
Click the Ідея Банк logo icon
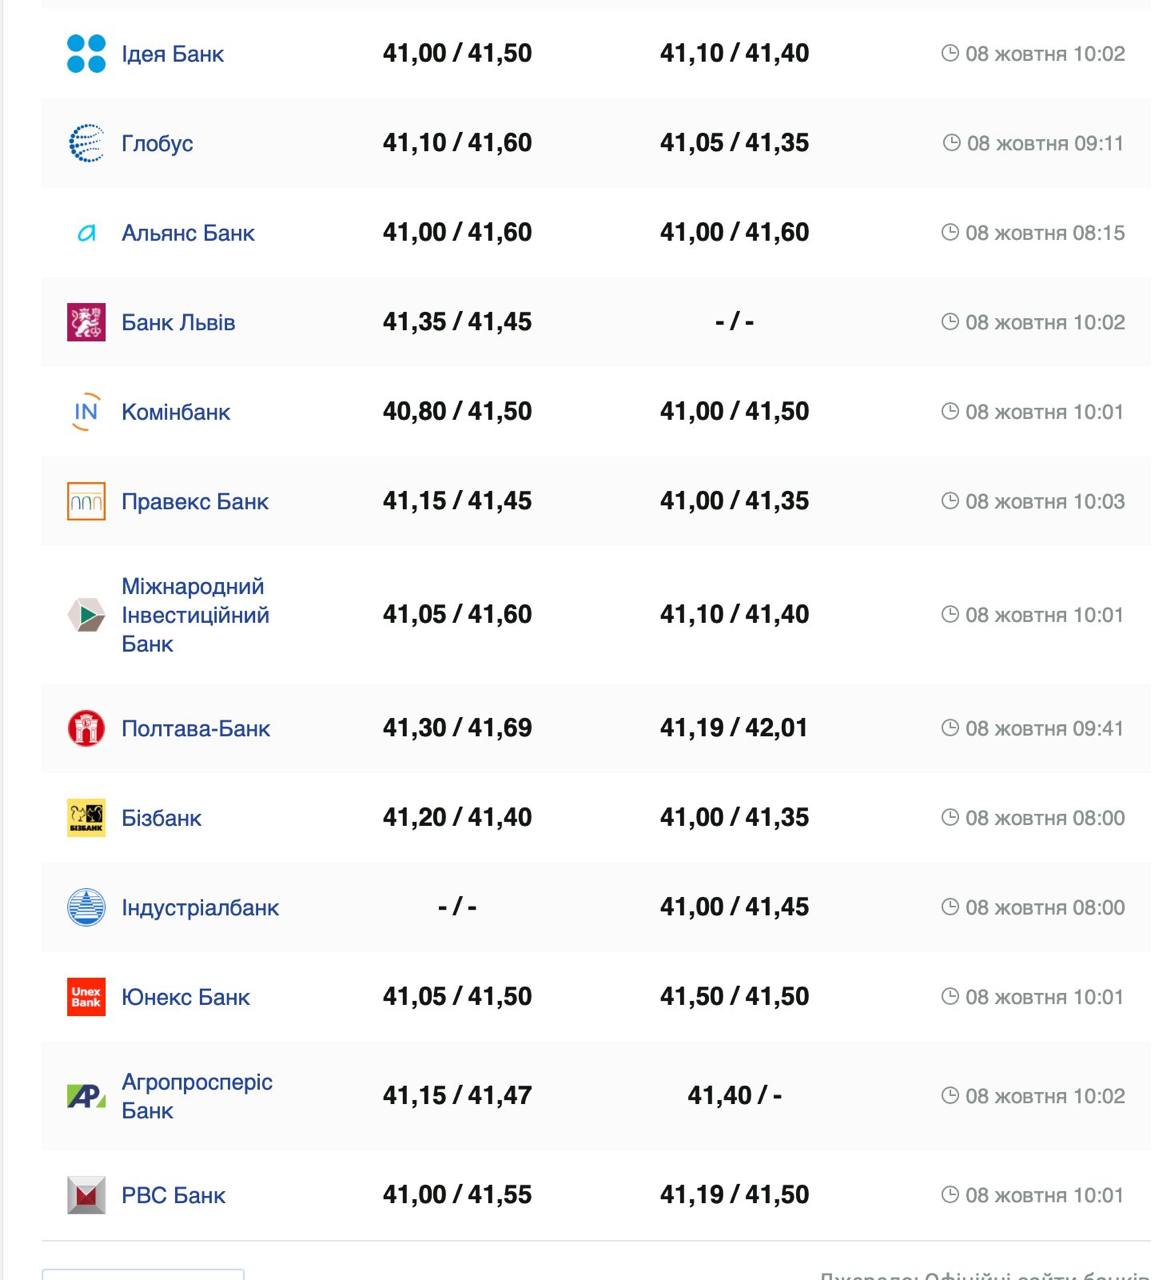point(86,54)
